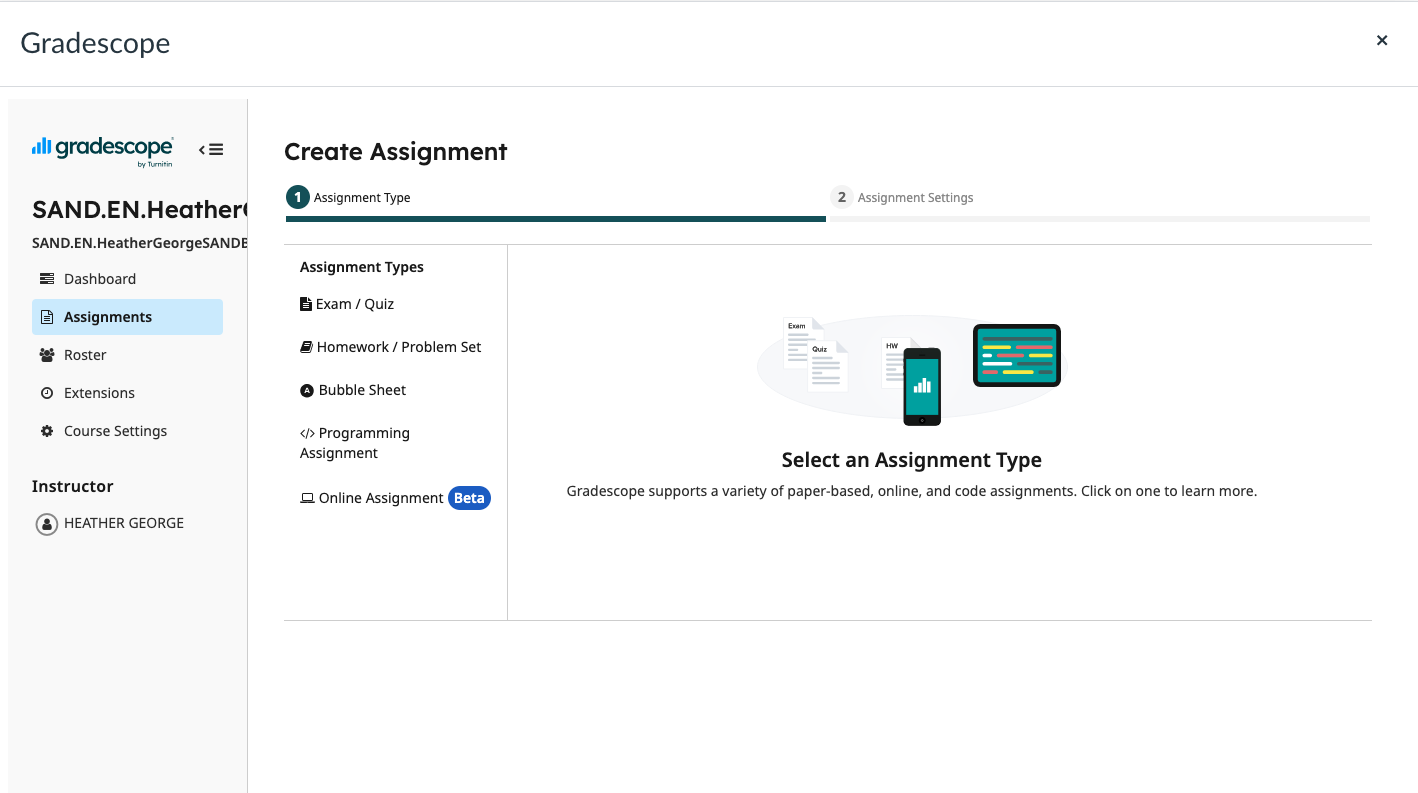The width and height of the screenshot is (1418, 793).
Task: Select step 1 Assignment Type tab
Action: pos(349,198)
